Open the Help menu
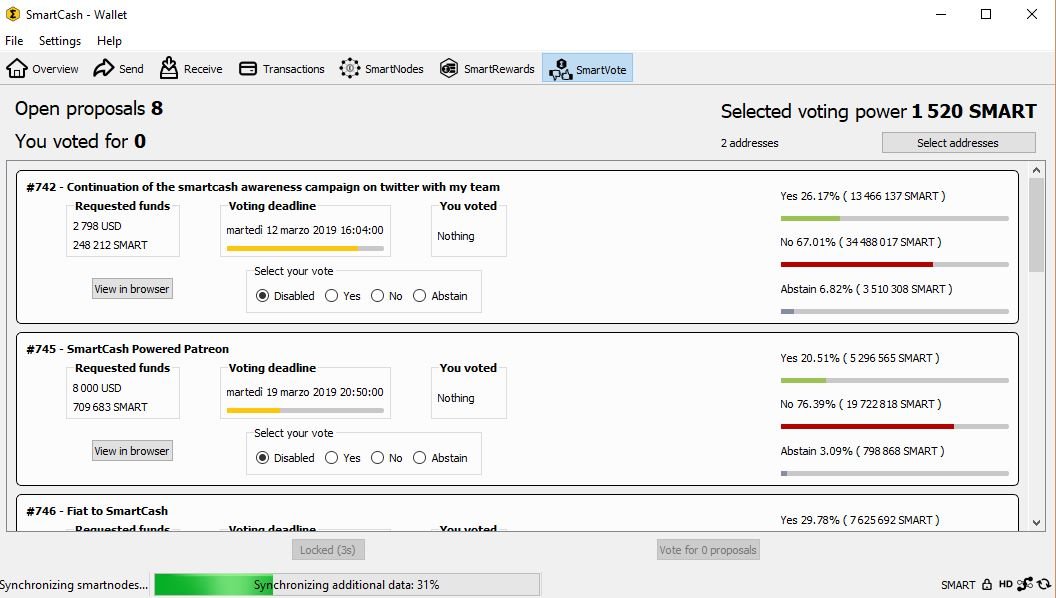1056x598 pixels. click(x=109, y=41)
